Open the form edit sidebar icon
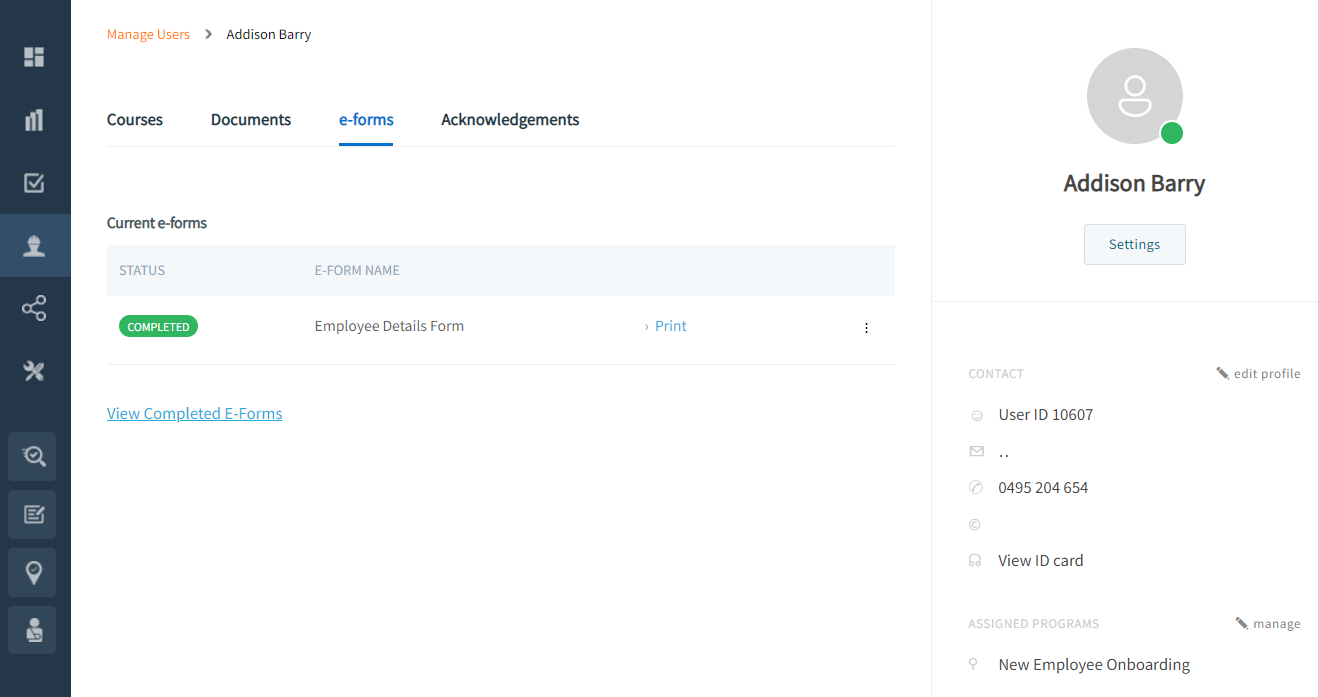 point(34,514)
